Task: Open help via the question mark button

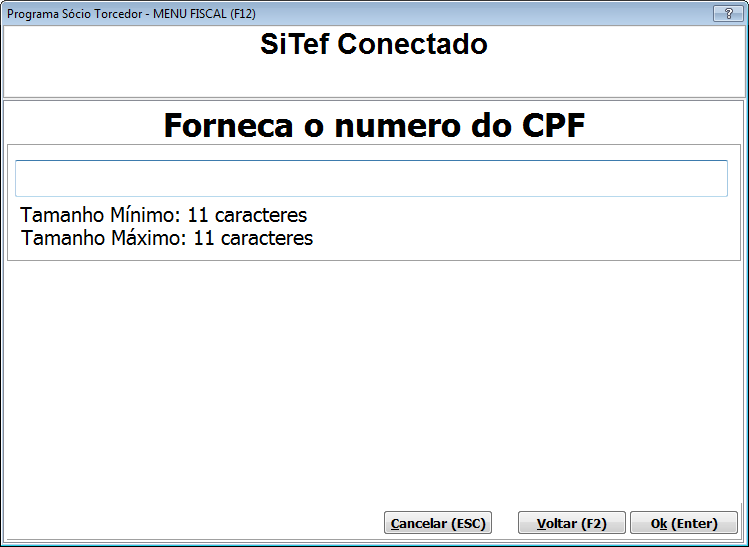Action: (728, 13)
